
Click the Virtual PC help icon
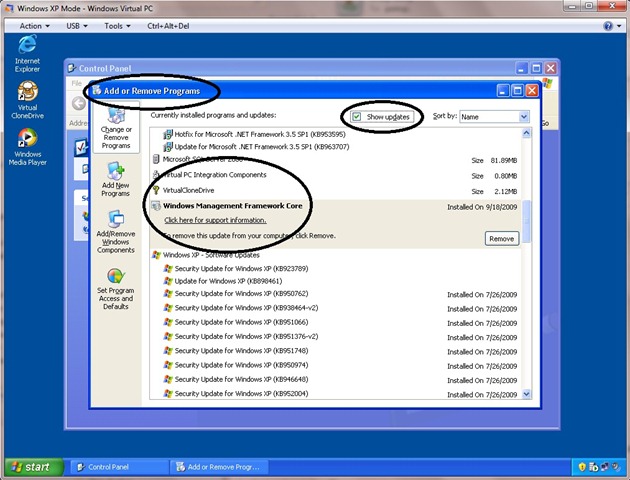click(608, 26)
